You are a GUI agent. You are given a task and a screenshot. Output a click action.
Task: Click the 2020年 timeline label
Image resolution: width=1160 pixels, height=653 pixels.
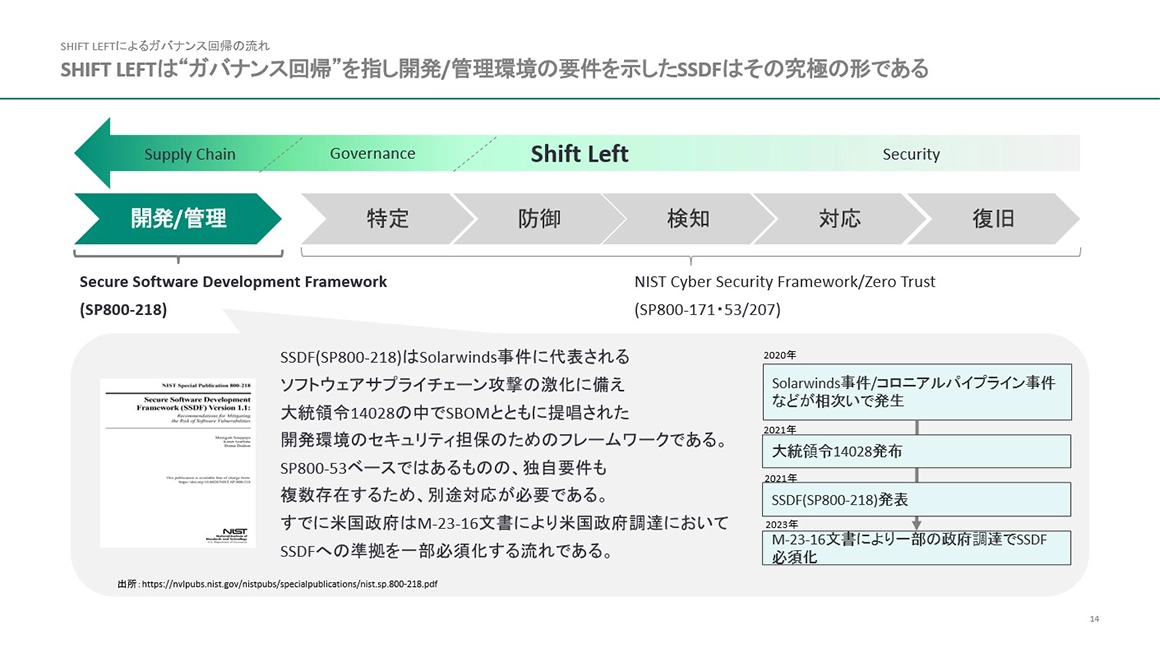click(780, 355)
